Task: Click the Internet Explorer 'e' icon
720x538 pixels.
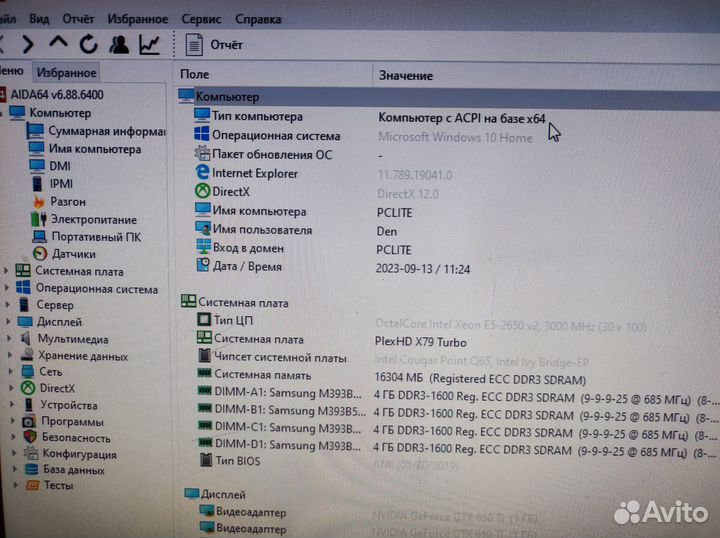Action: 202,172
